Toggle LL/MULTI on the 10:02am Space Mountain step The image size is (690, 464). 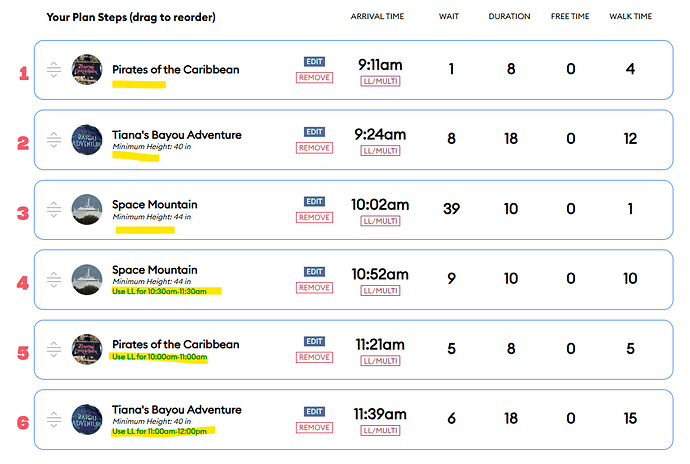click(x=380, y=221)
